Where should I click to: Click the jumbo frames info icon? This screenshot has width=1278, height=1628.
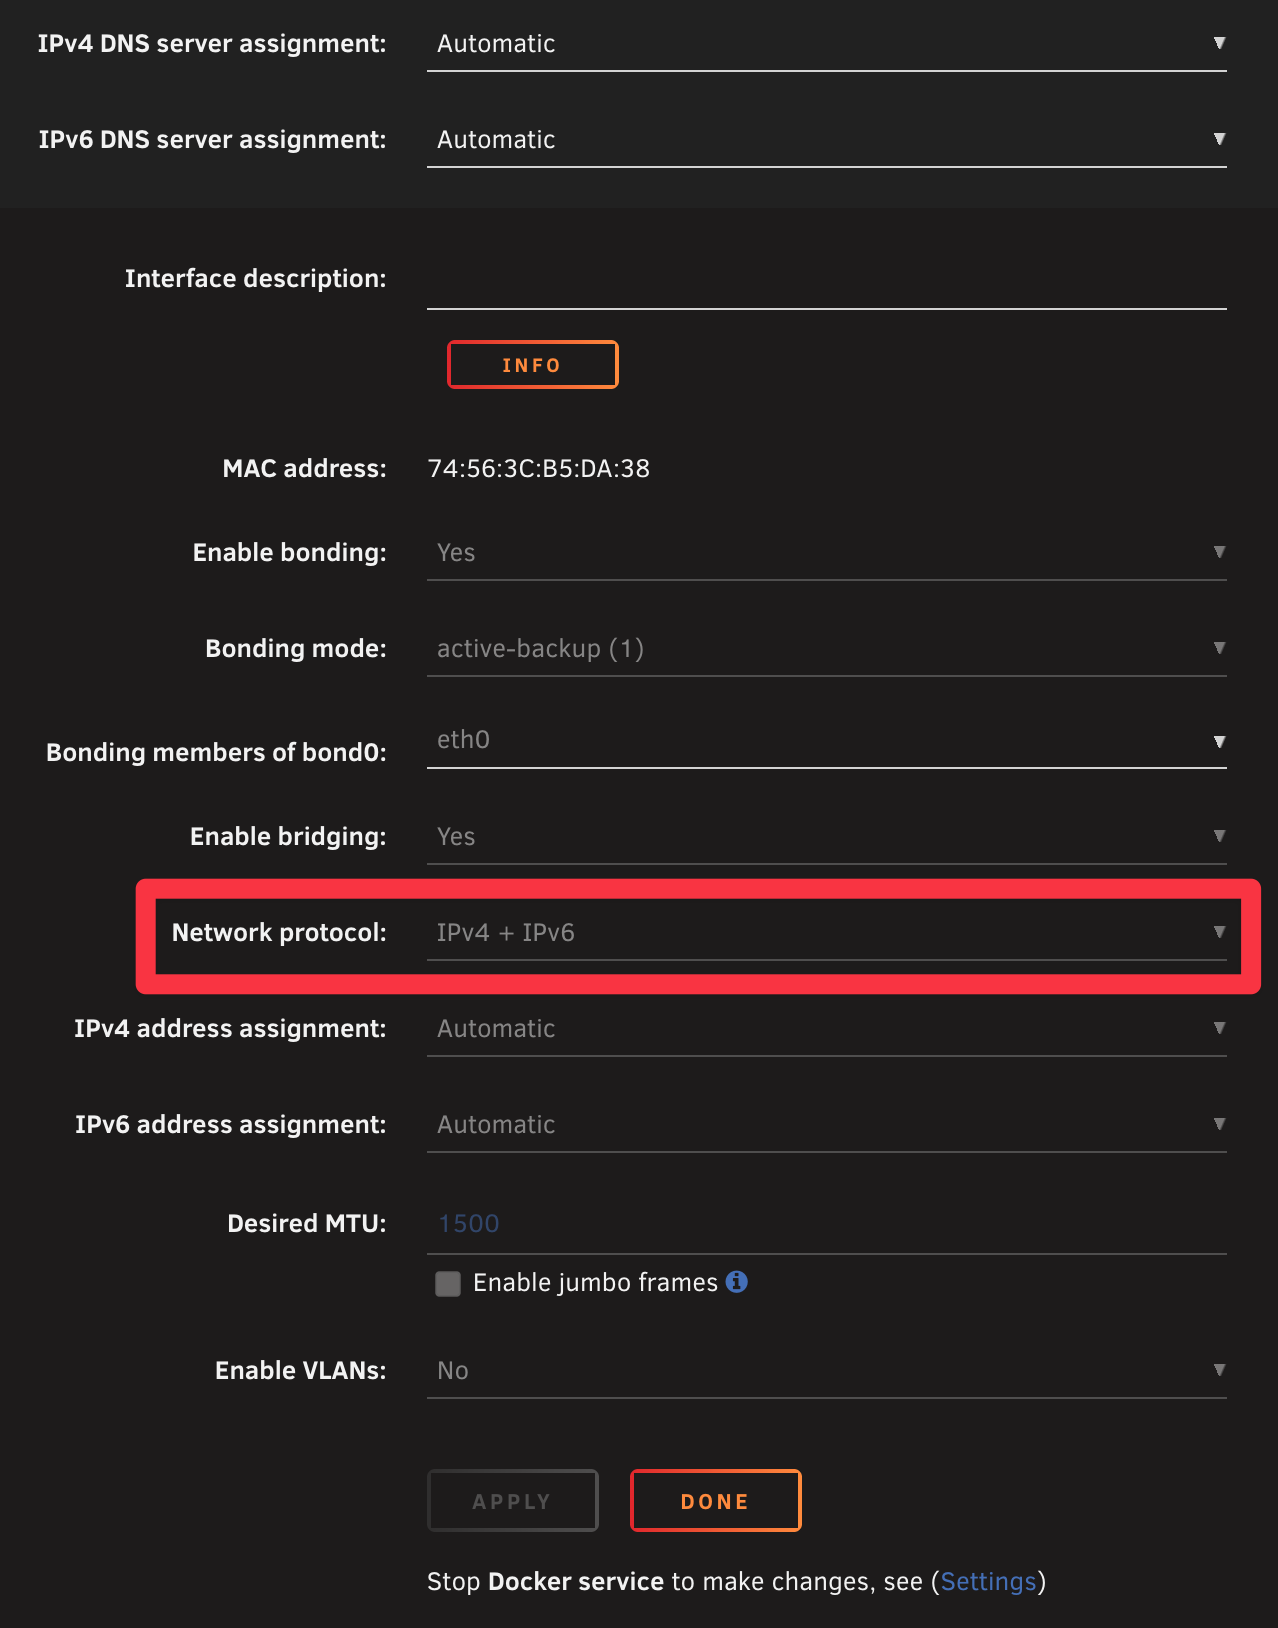pyautogui.click(x=737, y=1282)
